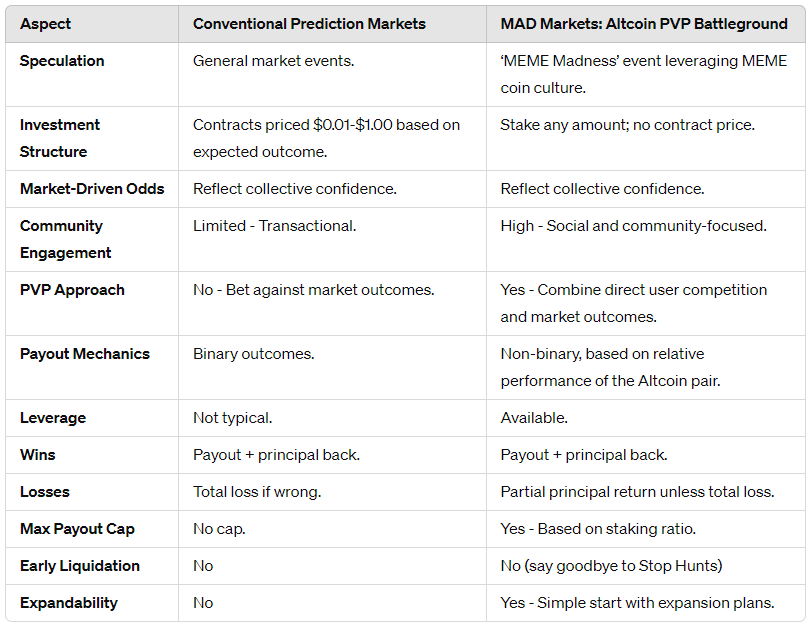The image size is (810, 625).
Task: Select the 'Market-Driven Odds' row label
Action: click(x=92, y=189)
